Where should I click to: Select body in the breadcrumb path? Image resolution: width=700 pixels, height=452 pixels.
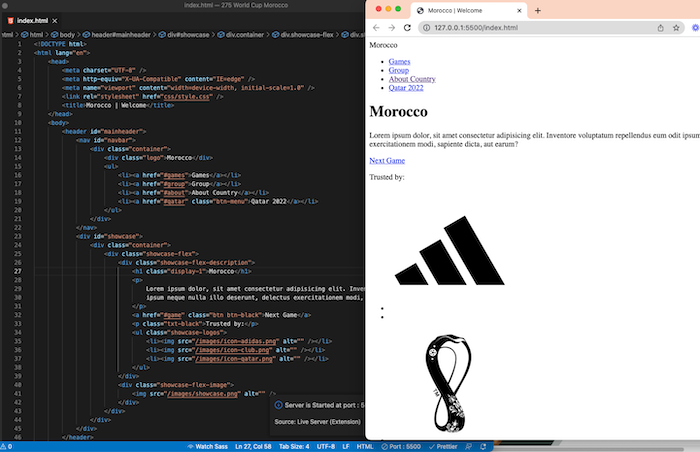pos(63,34)
